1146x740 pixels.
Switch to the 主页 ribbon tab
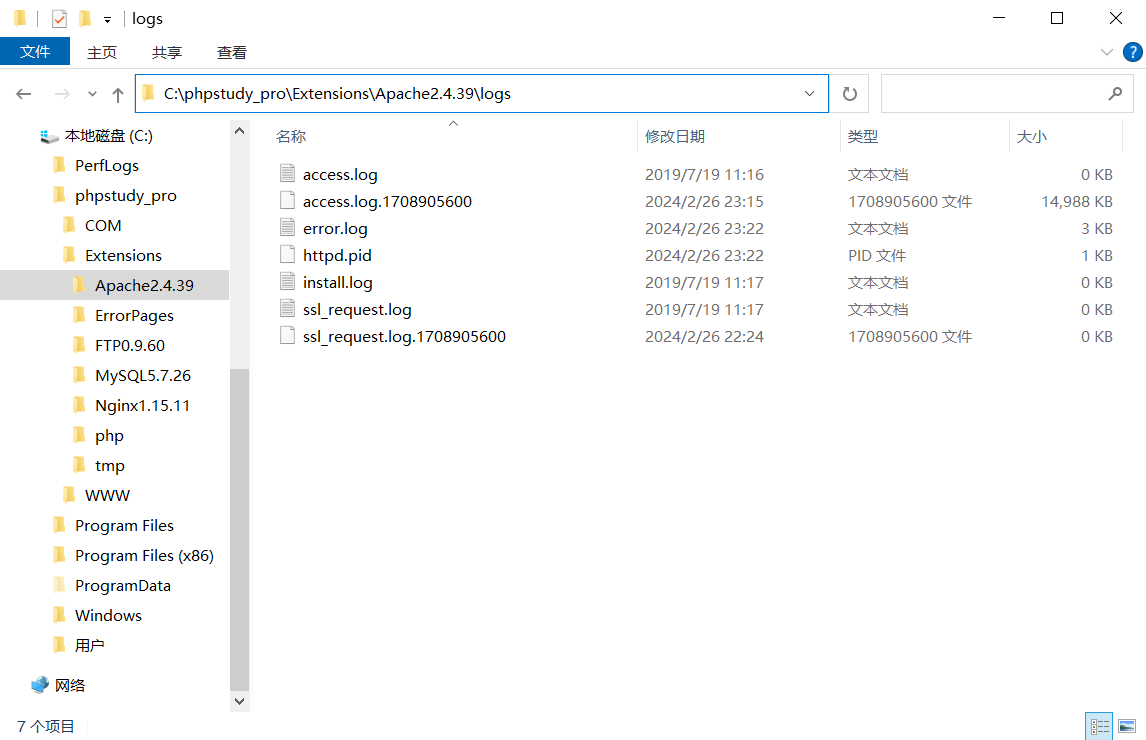point(102,53)
